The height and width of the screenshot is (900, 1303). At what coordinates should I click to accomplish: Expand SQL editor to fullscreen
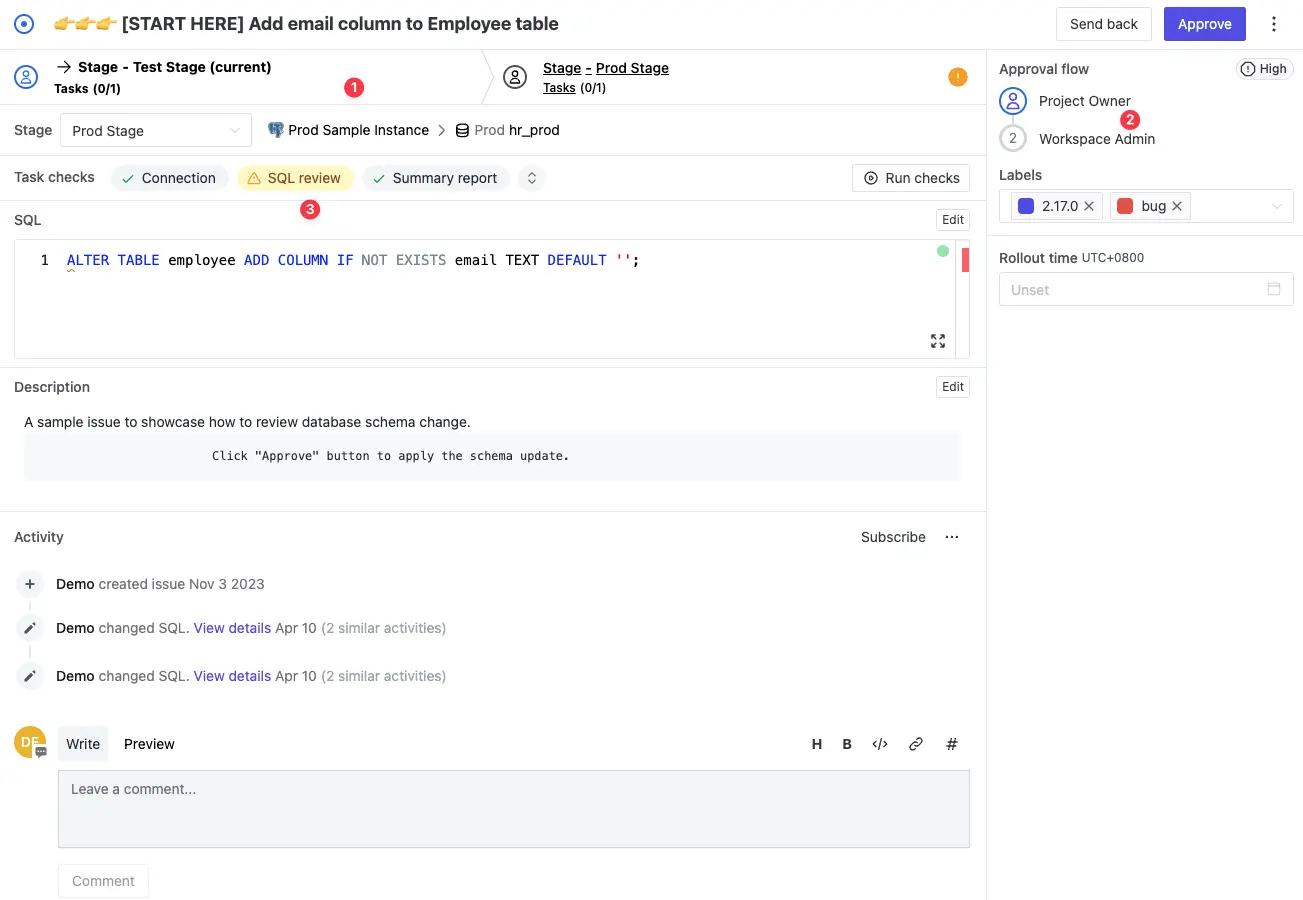pyautogui.click(x=938, y=341)
